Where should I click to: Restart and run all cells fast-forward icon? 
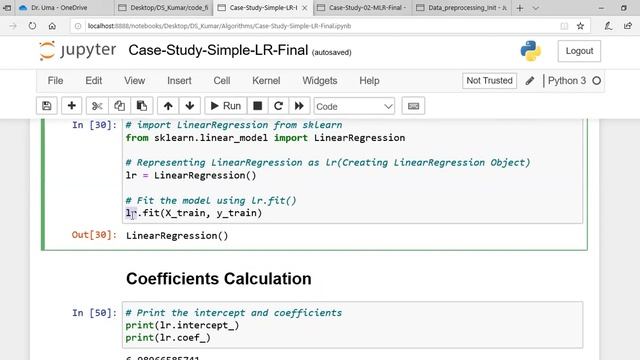[299, 106]
